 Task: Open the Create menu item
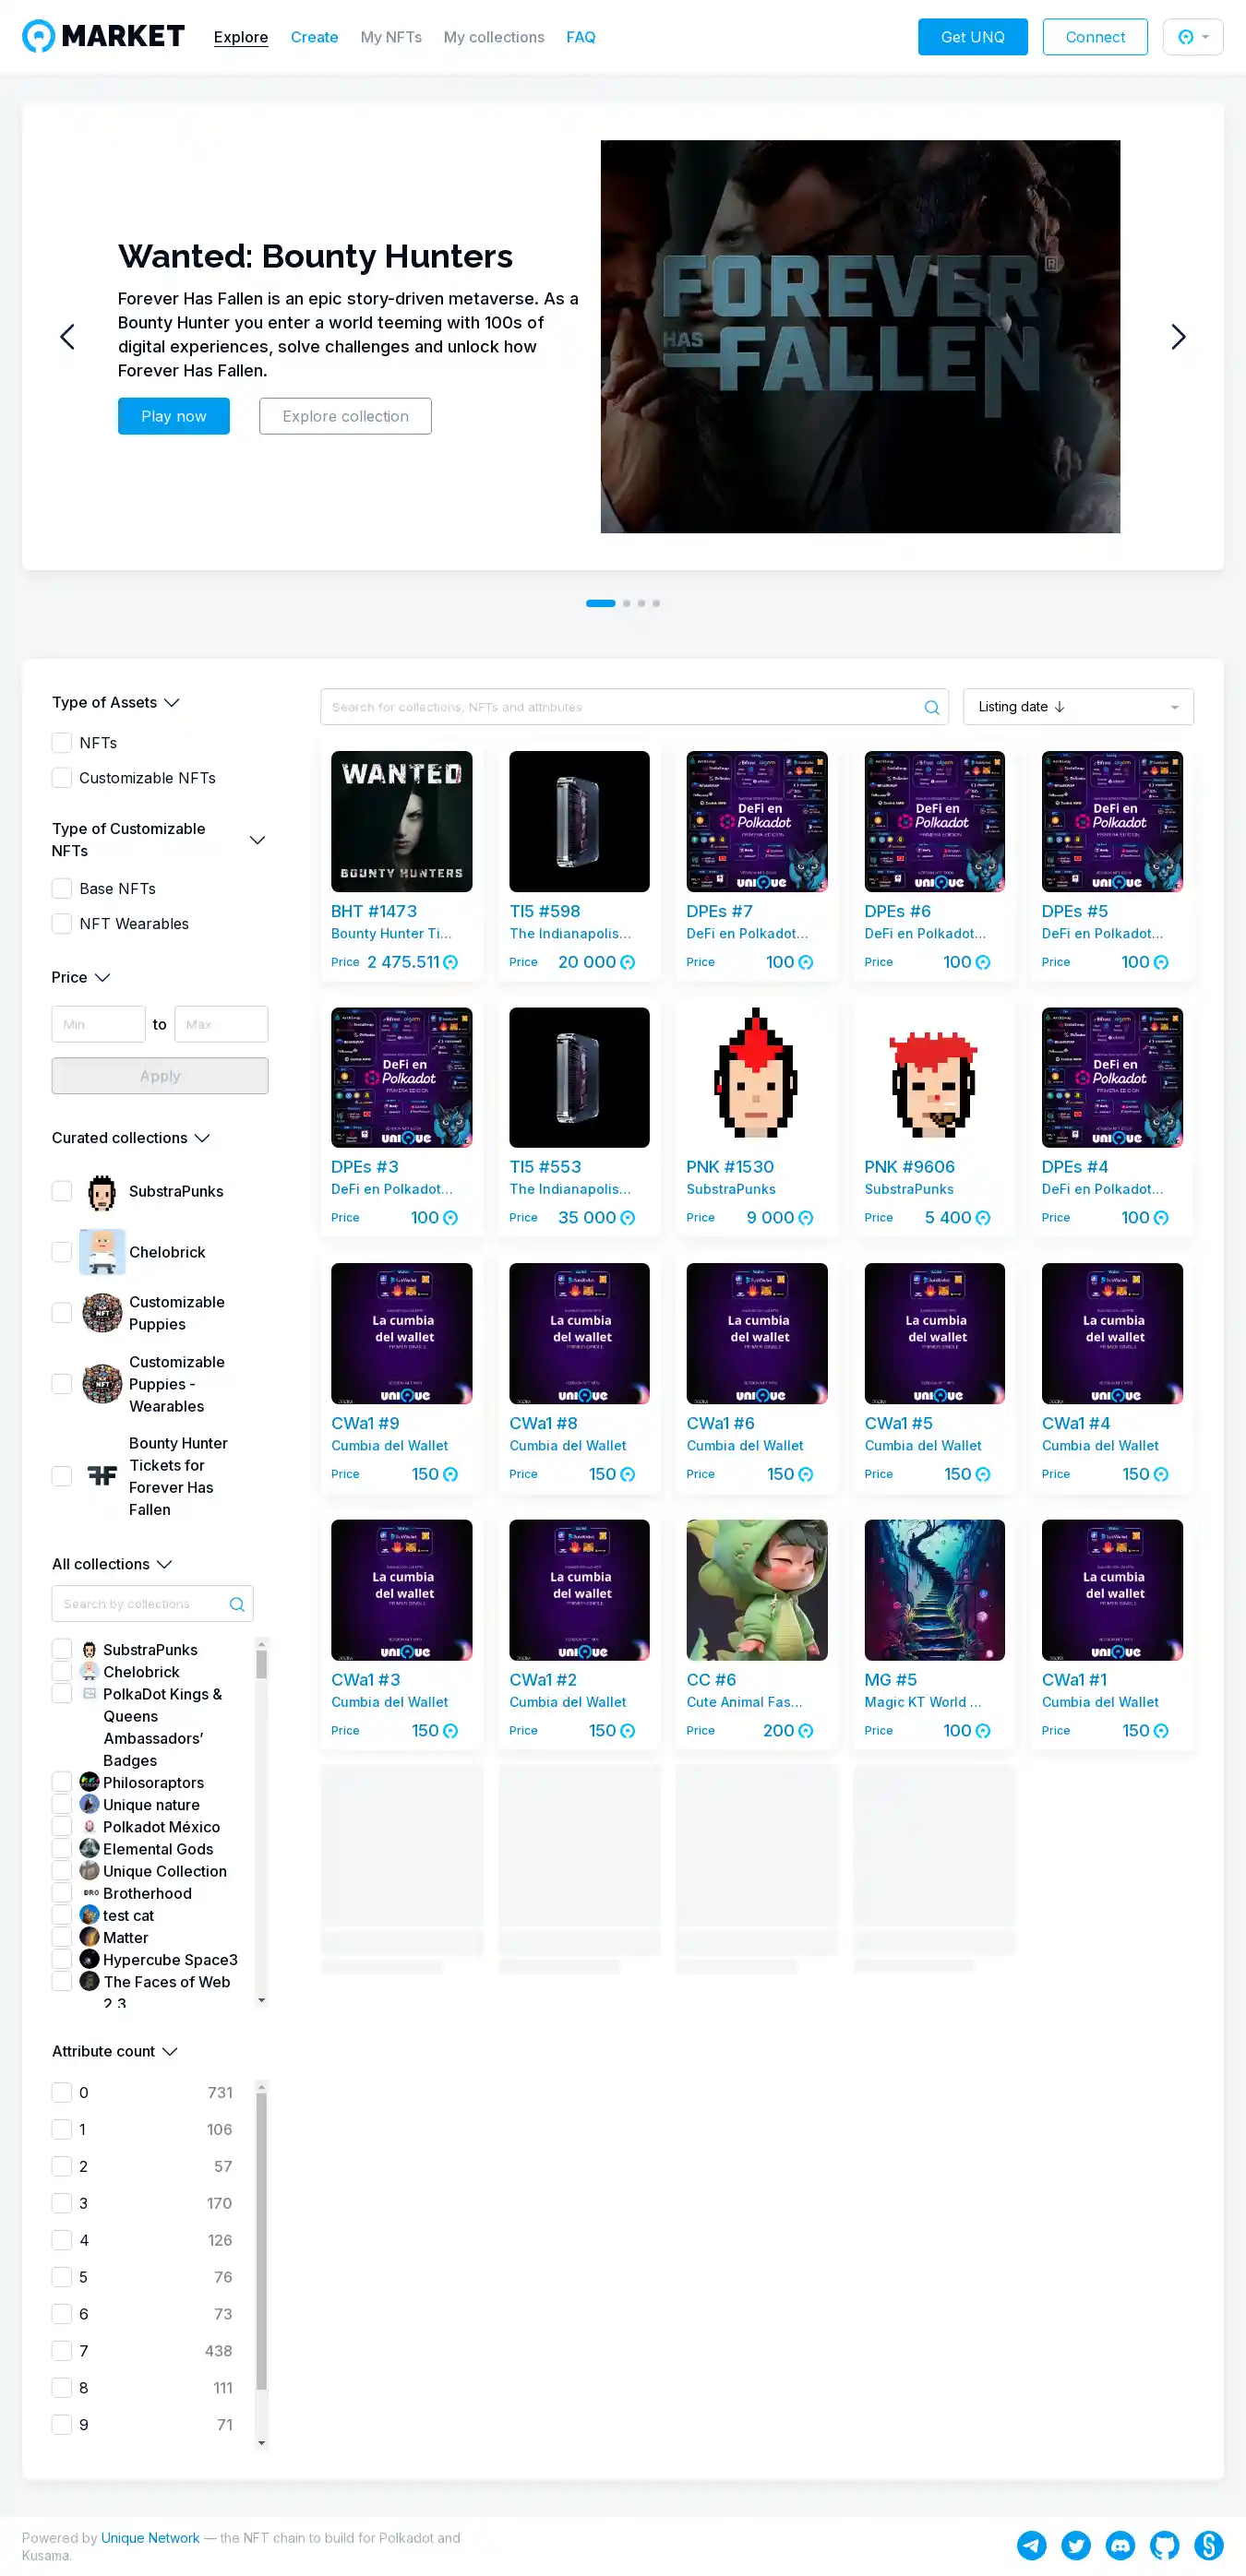coord(314,37)
